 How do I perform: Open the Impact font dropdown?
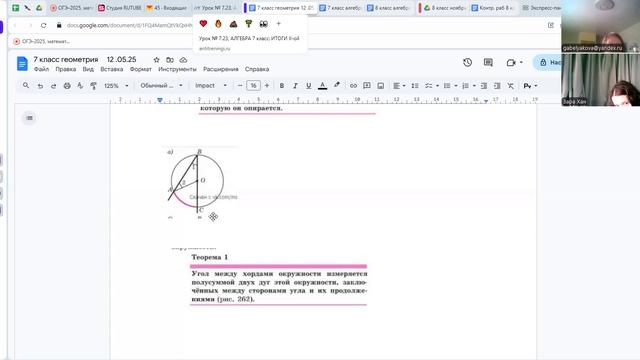point(211,86)
